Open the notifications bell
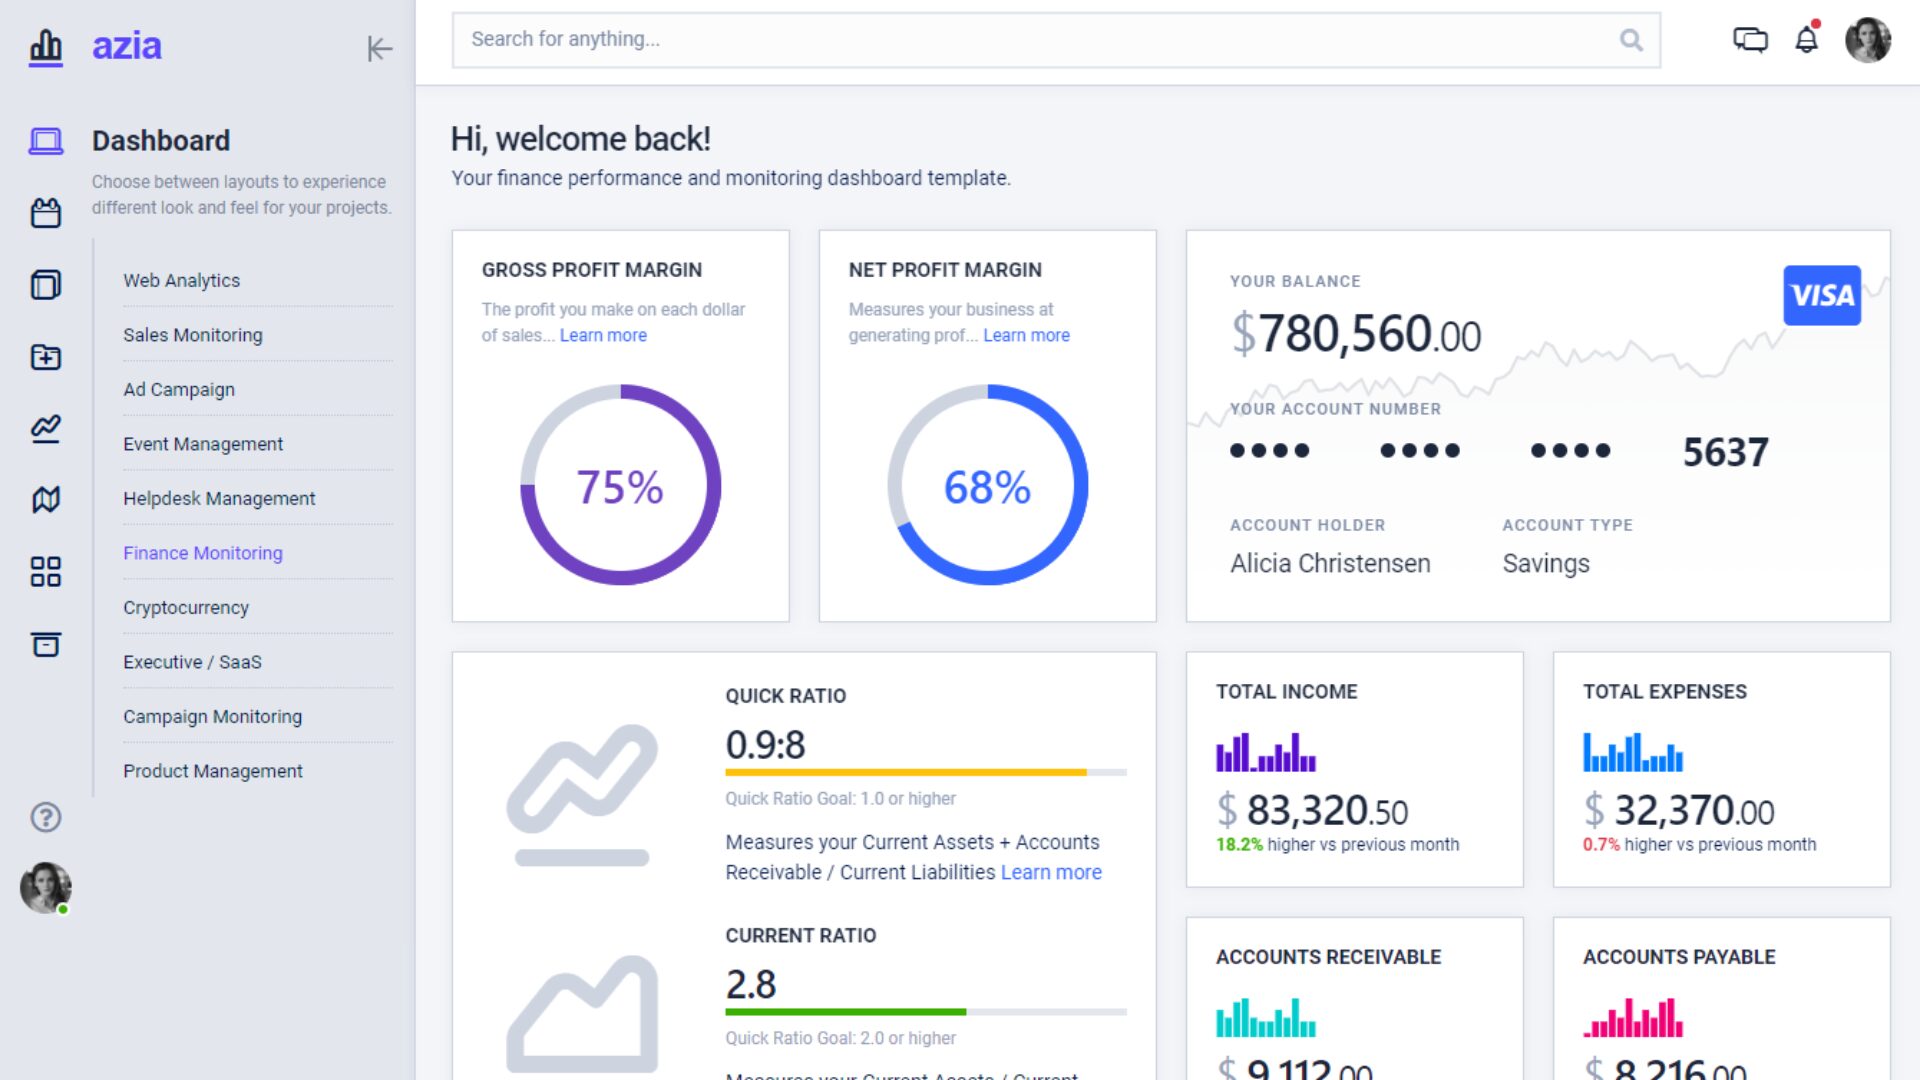Viewport: 1920px width, 1080px height. pos(1807,39)
